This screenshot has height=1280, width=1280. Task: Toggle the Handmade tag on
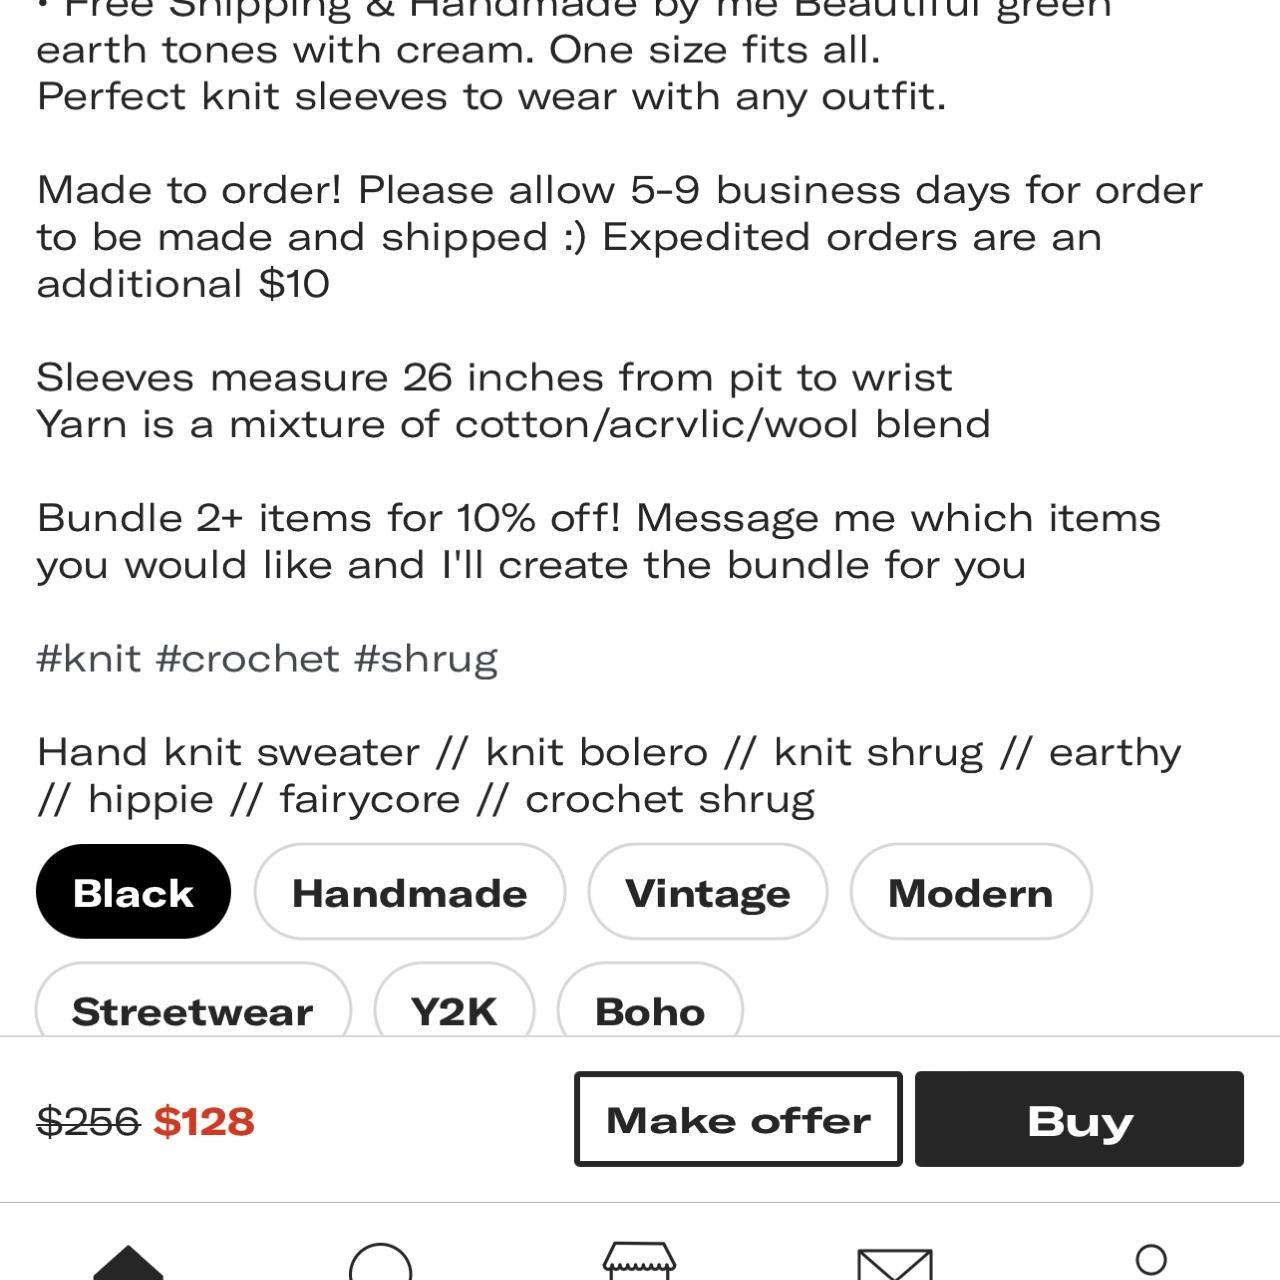(410, 891)
